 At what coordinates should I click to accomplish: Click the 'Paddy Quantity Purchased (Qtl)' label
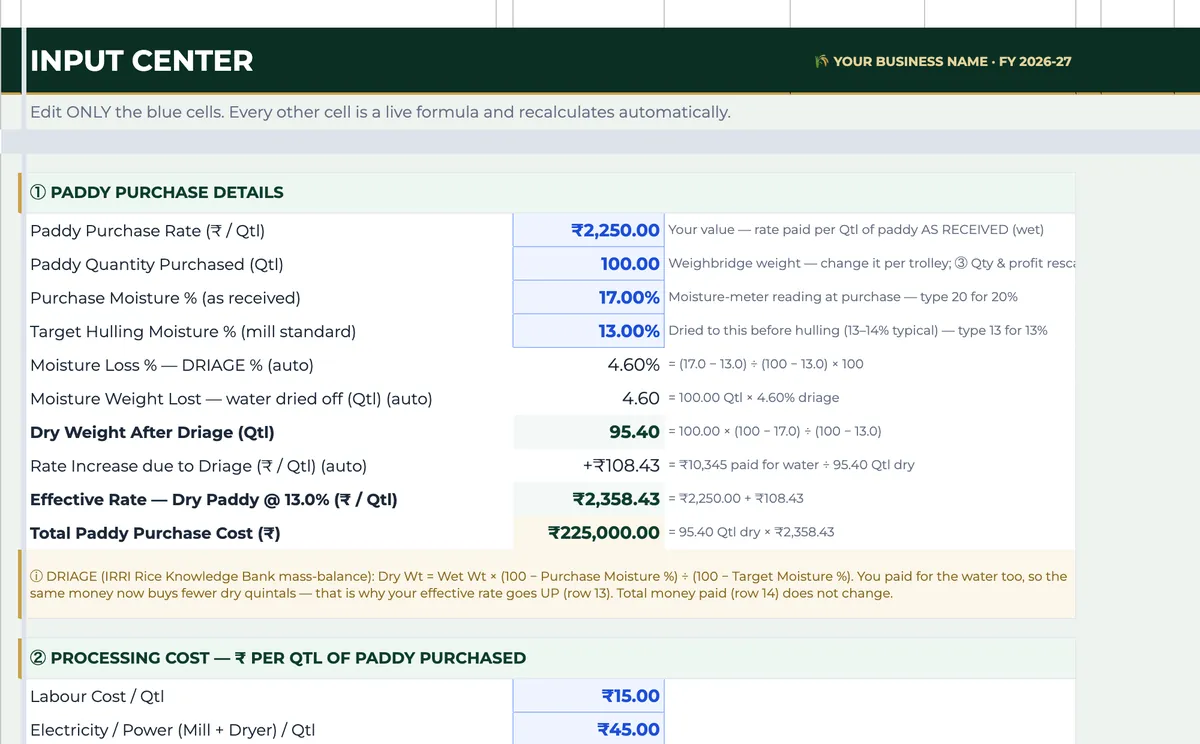click(x=157, y=265)
